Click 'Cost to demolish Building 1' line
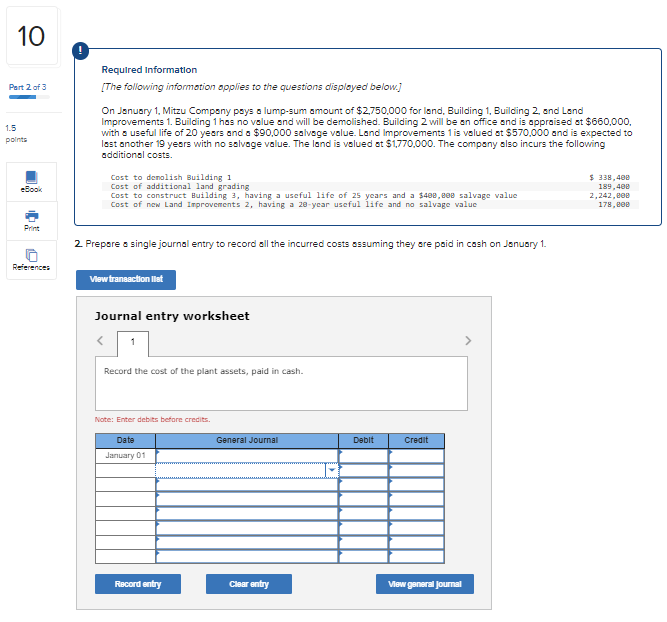667x622 pixels. pos(171,177)
